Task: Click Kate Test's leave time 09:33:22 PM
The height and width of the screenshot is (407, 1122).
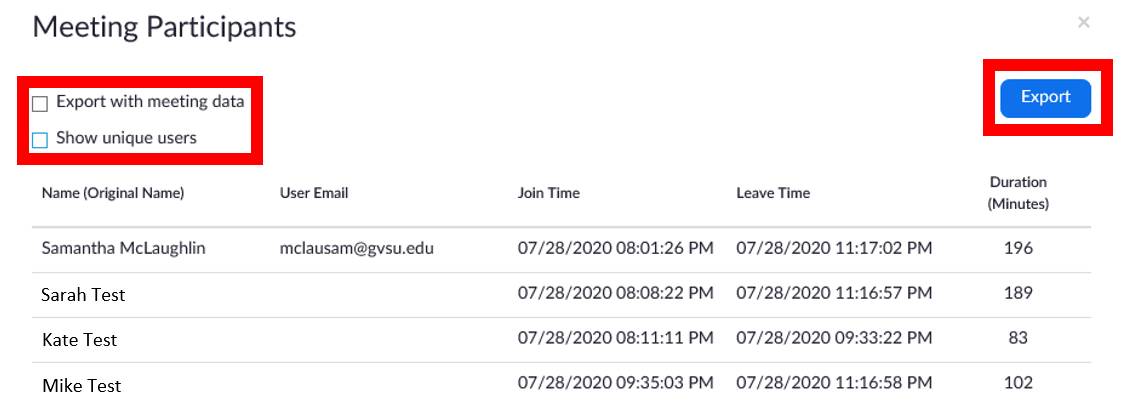Action: (834, 338)
